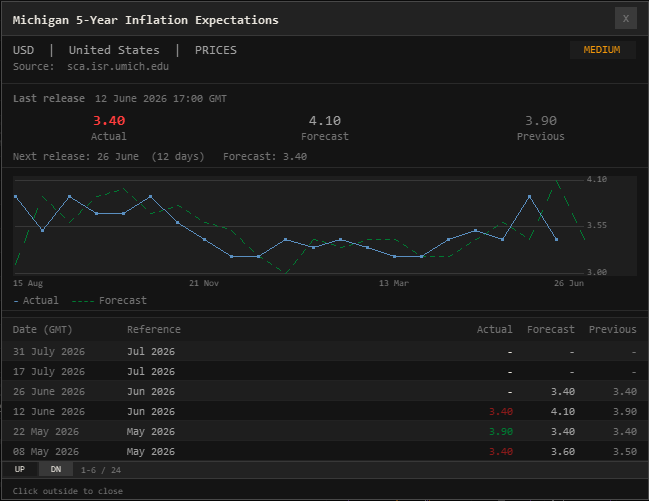Click the red 3.40 actual headline value
The width and height of the screenshot is (649, 501).
point(109,120)
